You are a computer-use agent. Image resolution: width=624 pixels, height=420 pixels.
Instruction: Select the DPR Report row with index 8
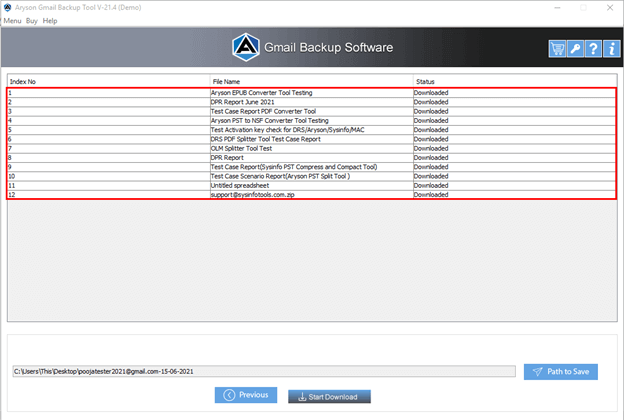click(312, 158)
